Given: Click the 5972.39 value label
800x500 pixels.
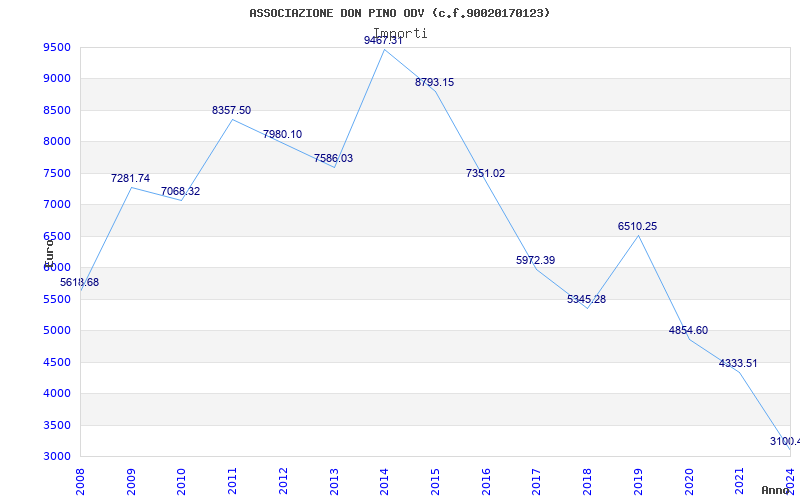Looking at the screenshot, I should (x=535, y=260).
